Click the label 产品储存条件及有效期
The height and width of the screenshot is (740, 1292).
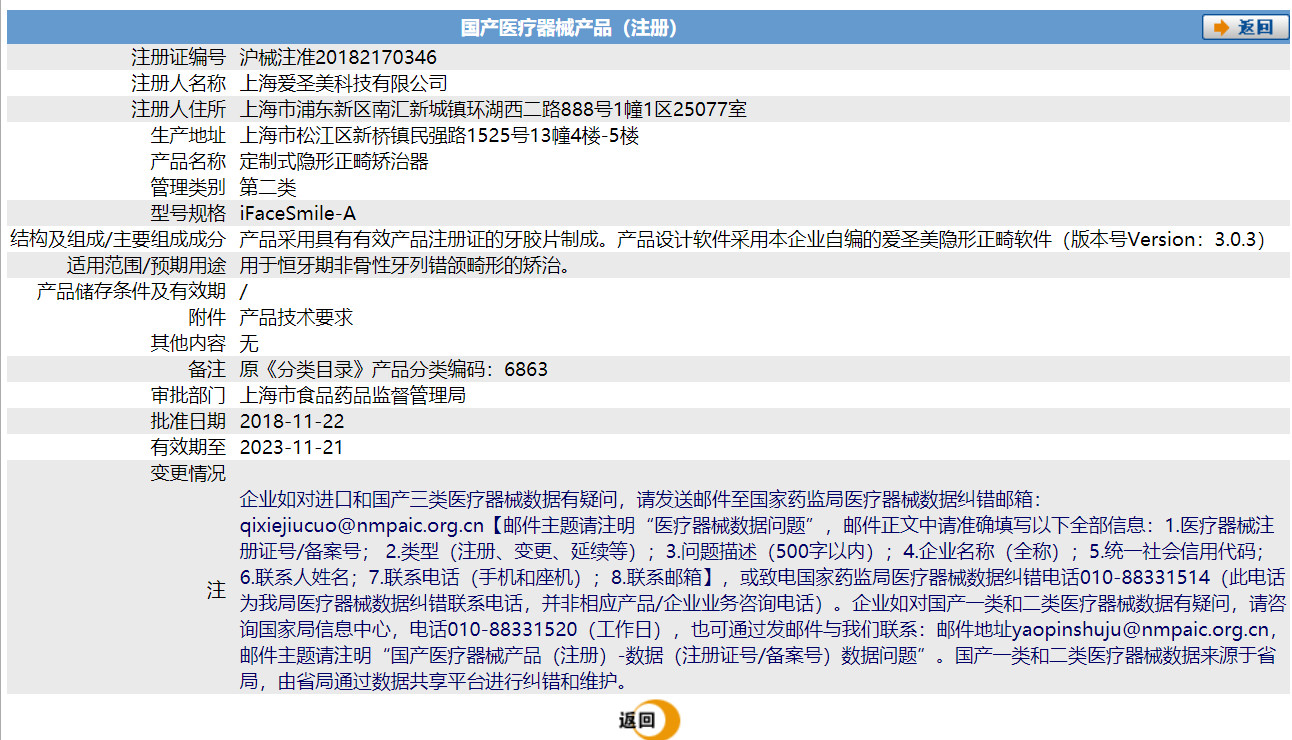pyautogui.click(x=132, y=292)
